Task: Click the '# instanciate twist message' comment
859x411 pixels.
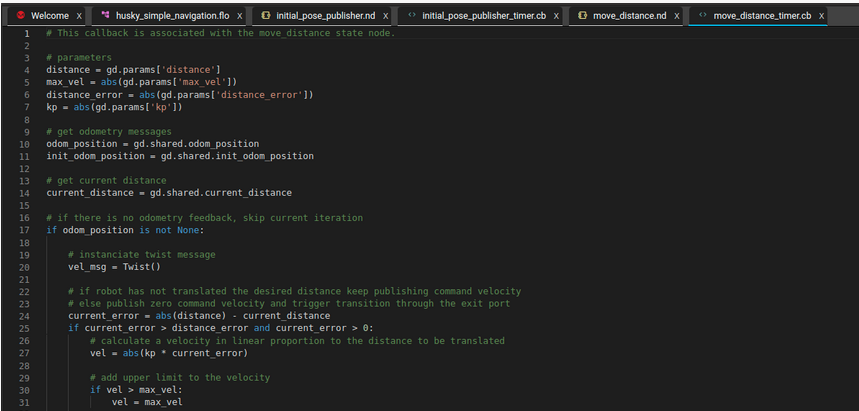Action: pyautogui.click(x=142, y=255)
